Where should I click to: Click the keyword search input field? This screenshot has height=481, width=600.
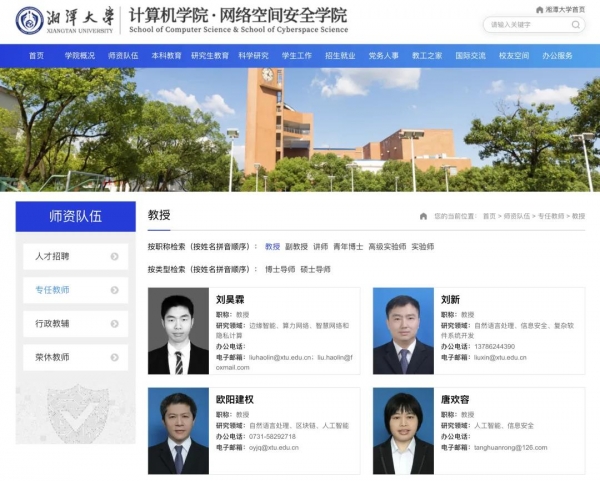531,24
